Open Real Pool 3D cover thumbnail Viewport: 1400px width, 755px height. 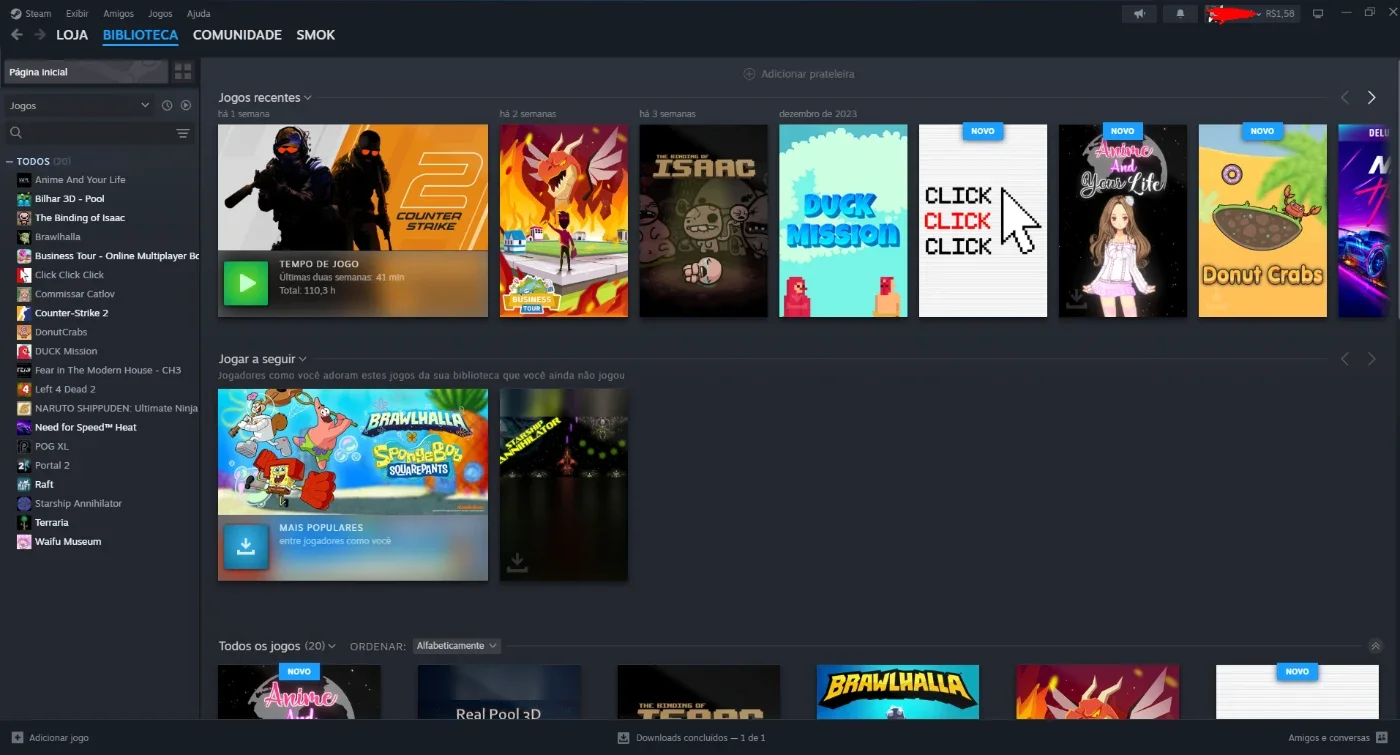(x=499, y=692)
